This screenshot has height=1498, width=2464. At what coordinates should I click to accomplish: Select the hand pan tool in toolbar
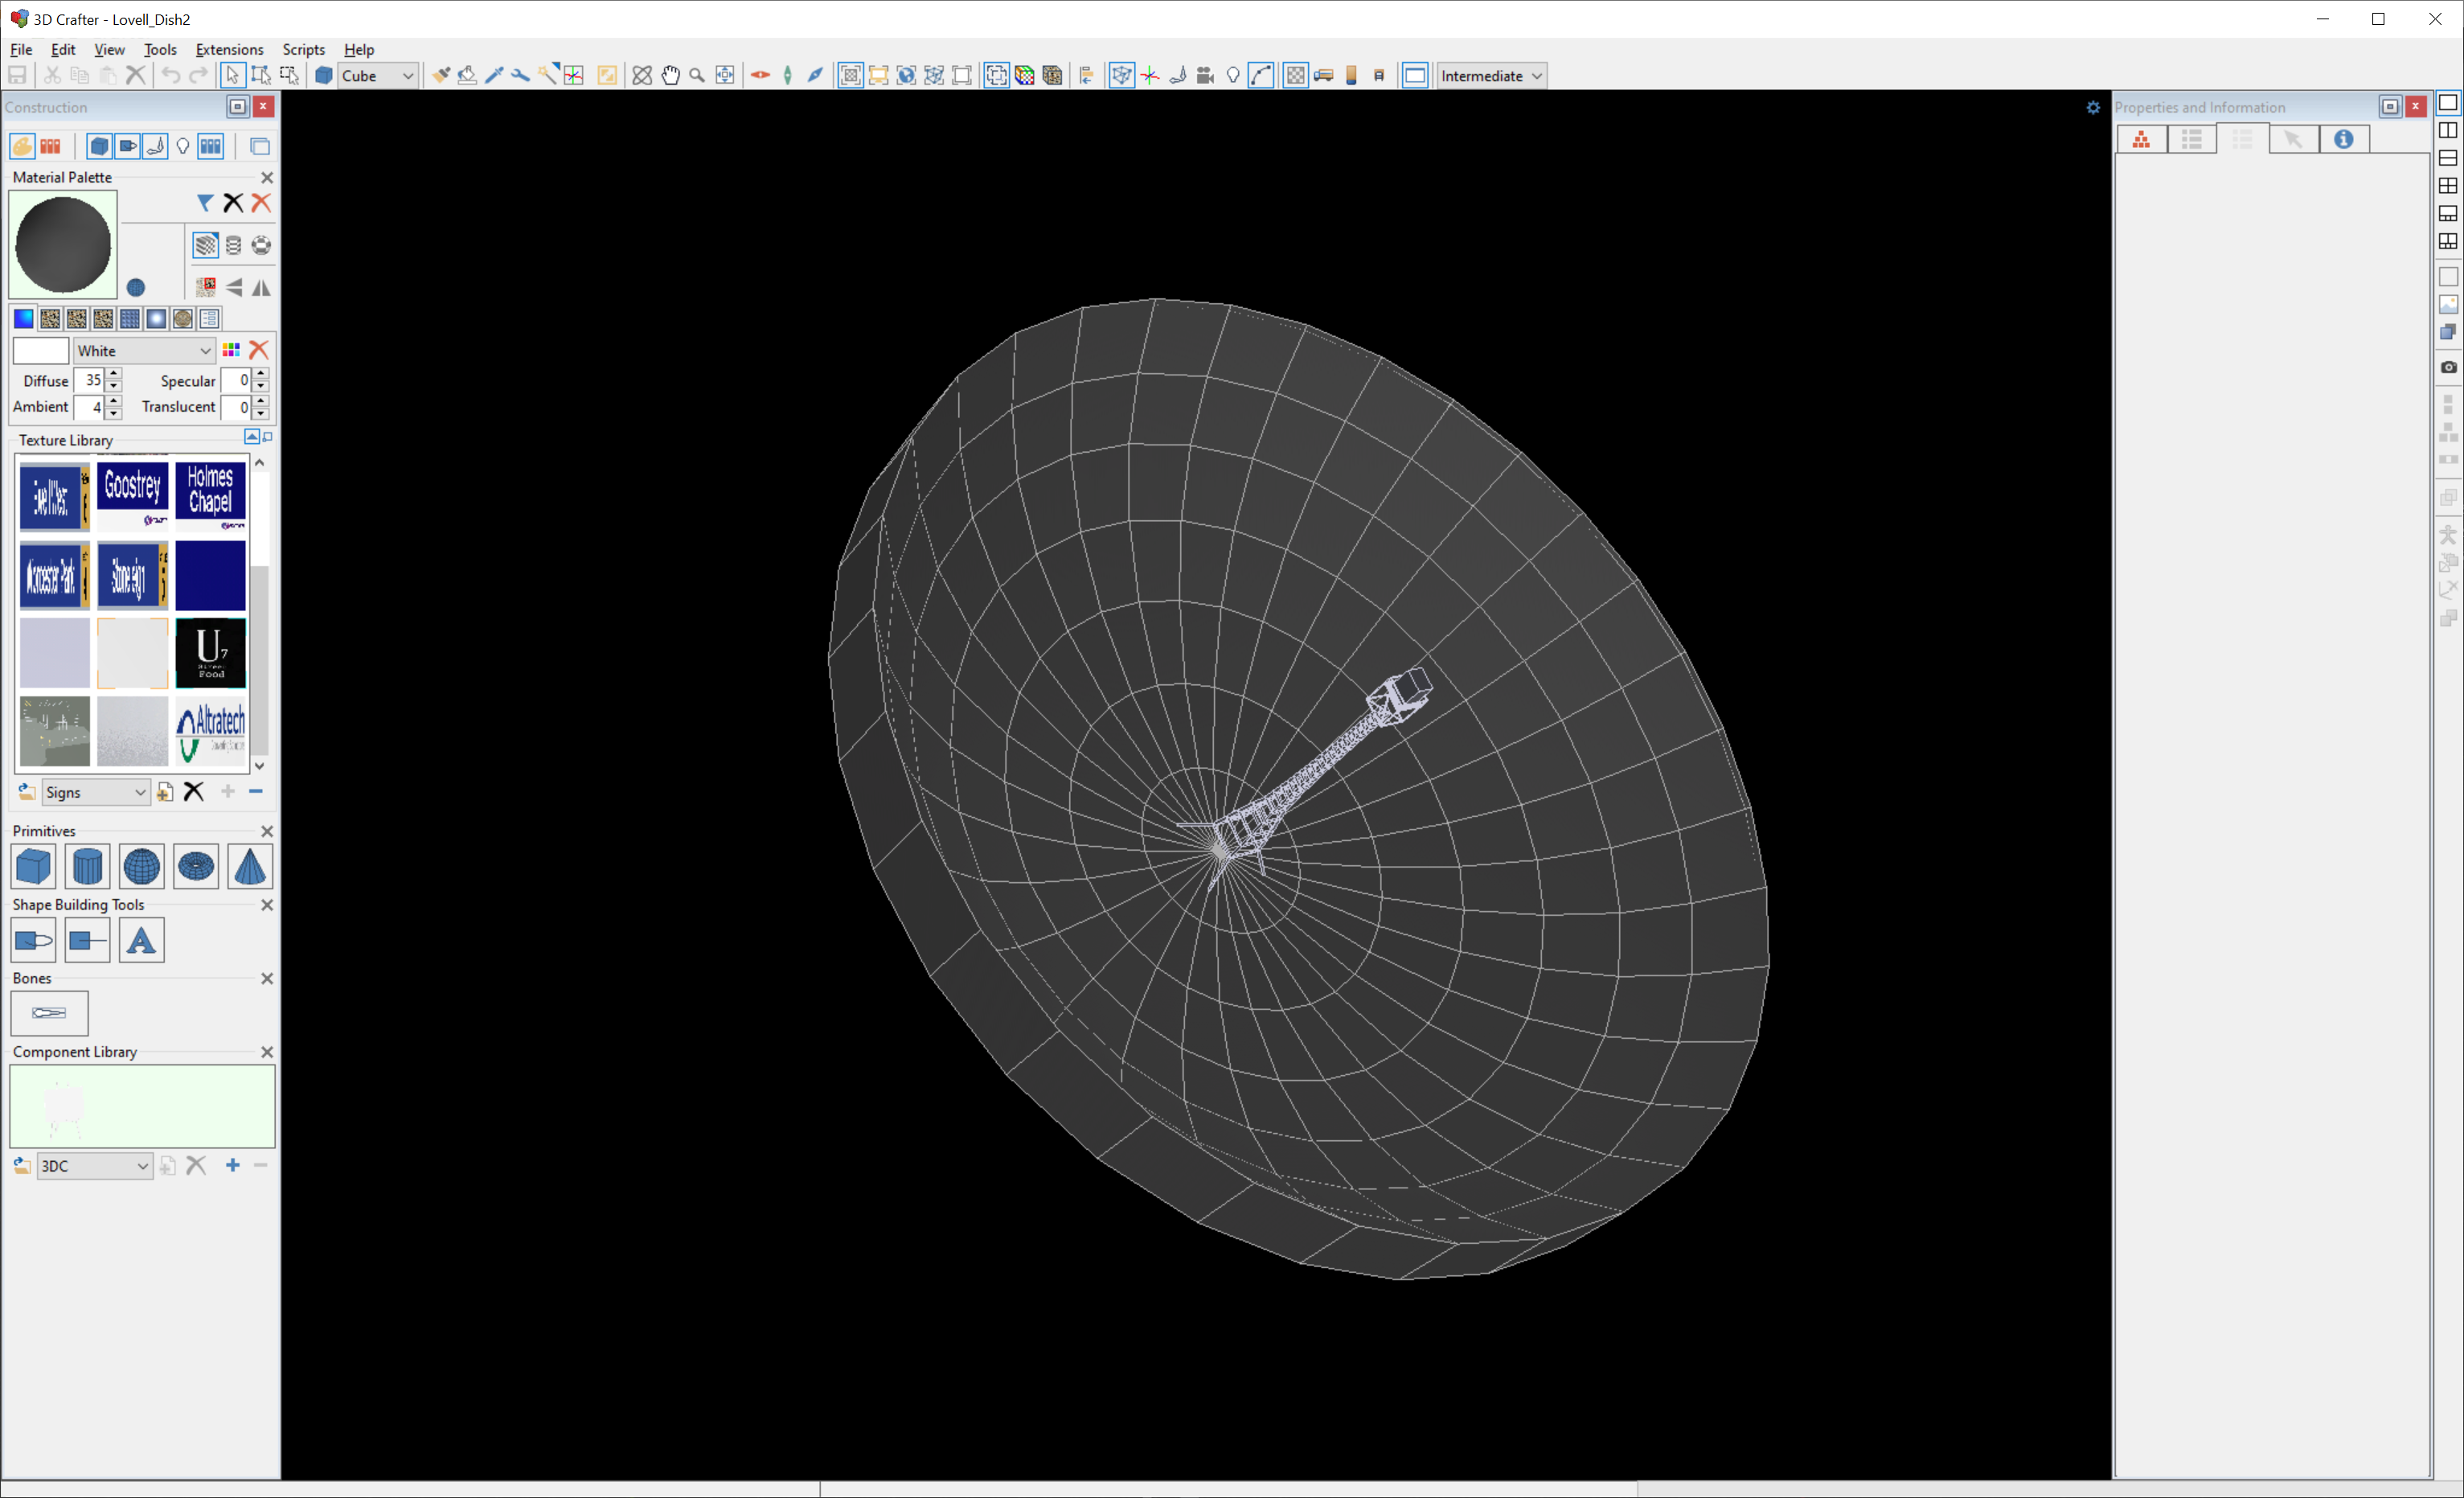pos(670,76)
